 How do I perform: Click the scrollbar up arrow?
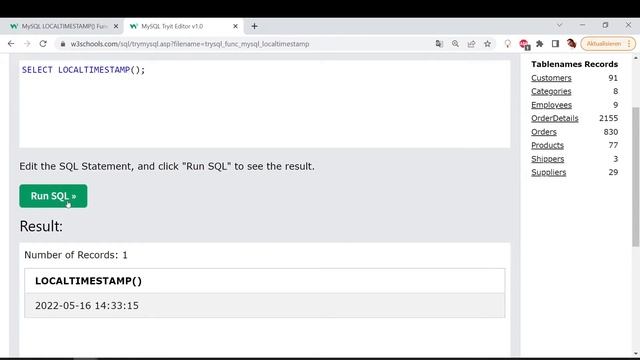tap(636, 58)
